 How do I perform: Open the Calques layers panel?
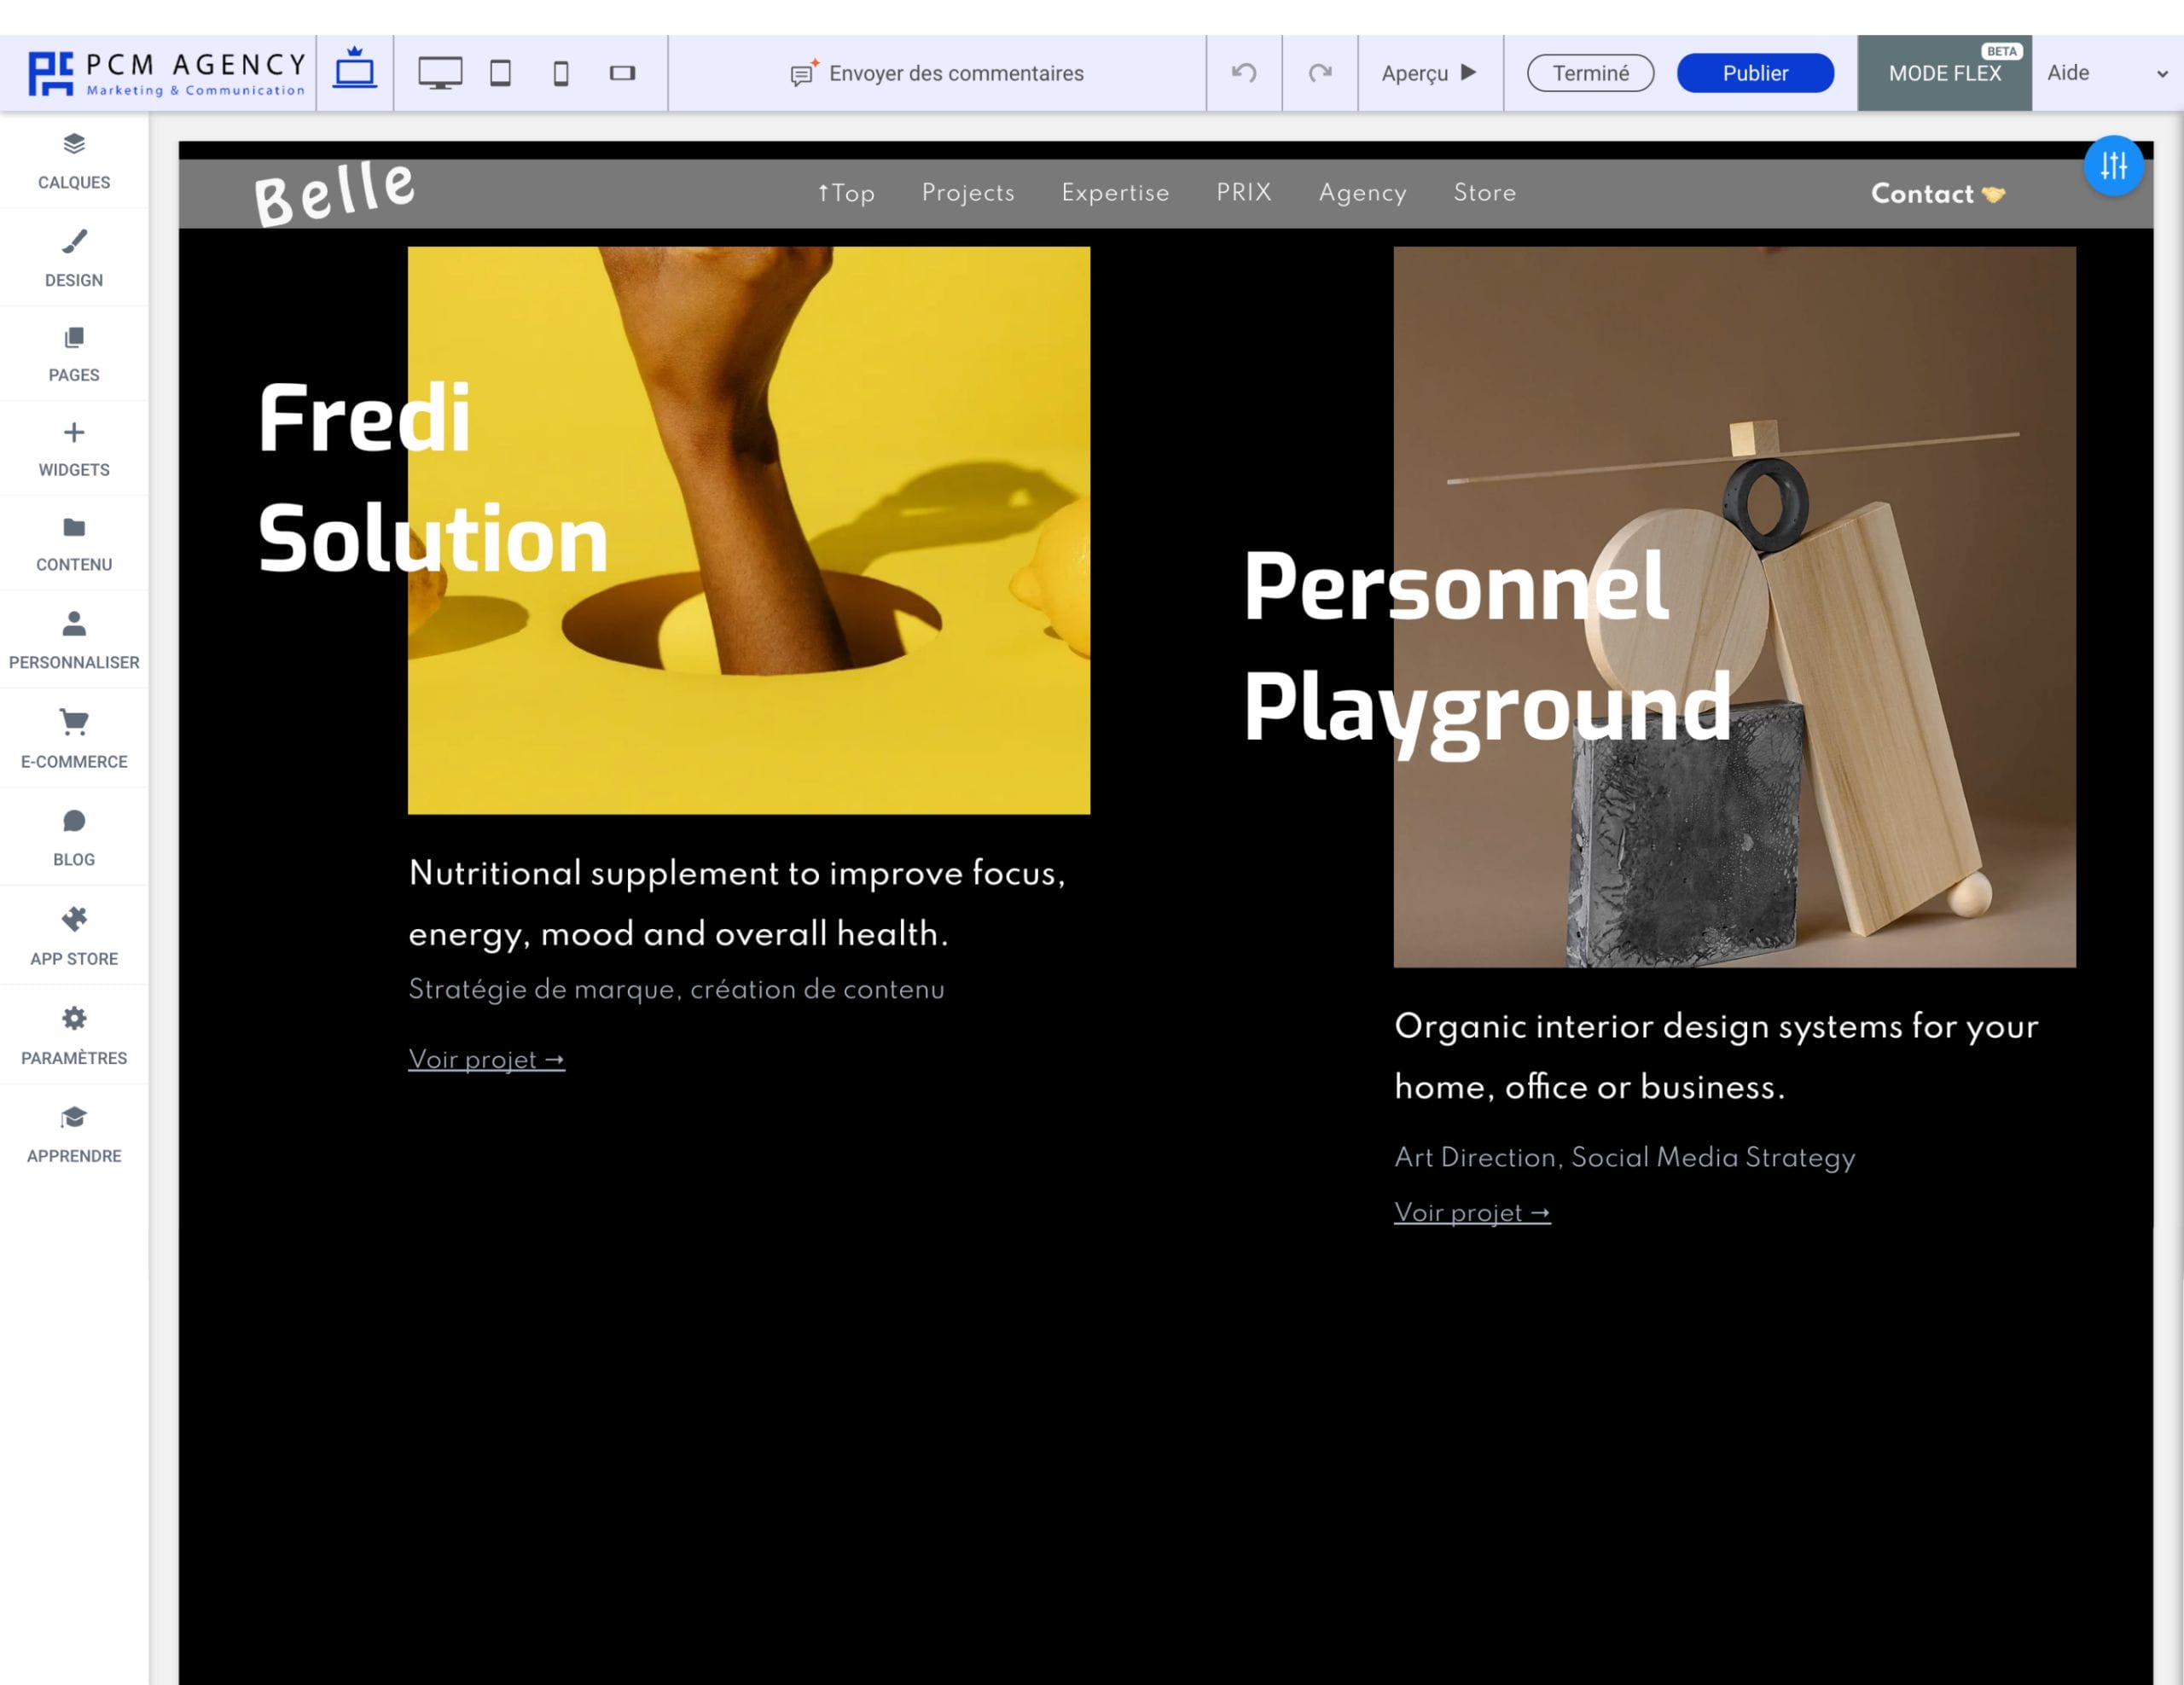tap(74, 160)
